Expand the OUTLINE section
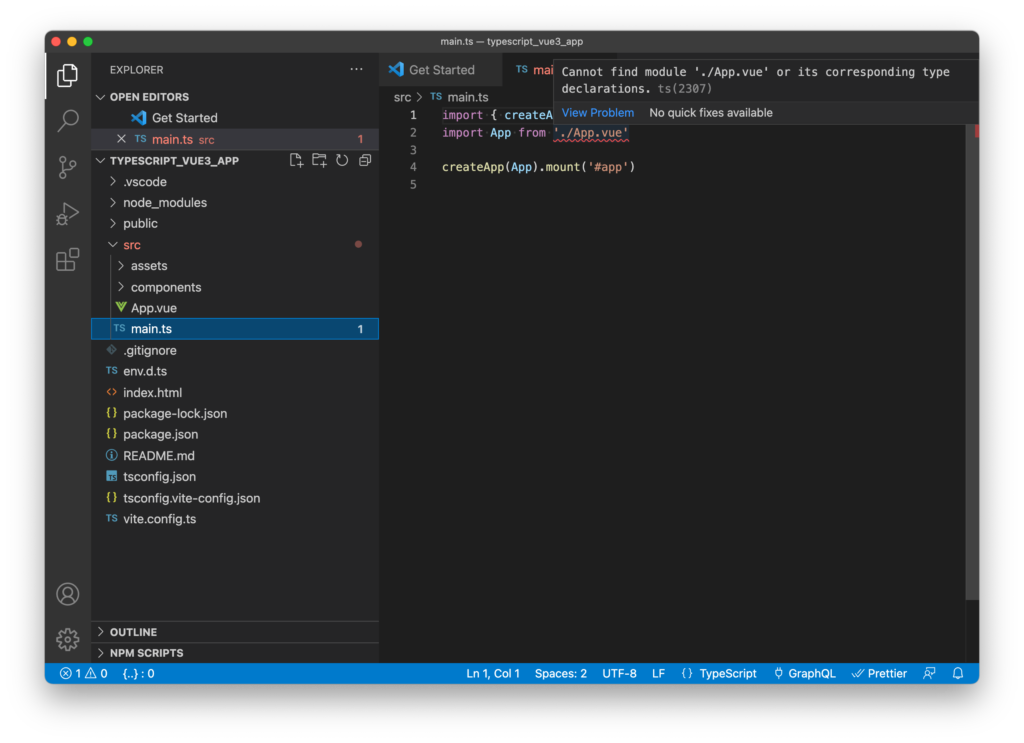Image resolution: width=1024 pixels, height=743 pixels. 133,632
